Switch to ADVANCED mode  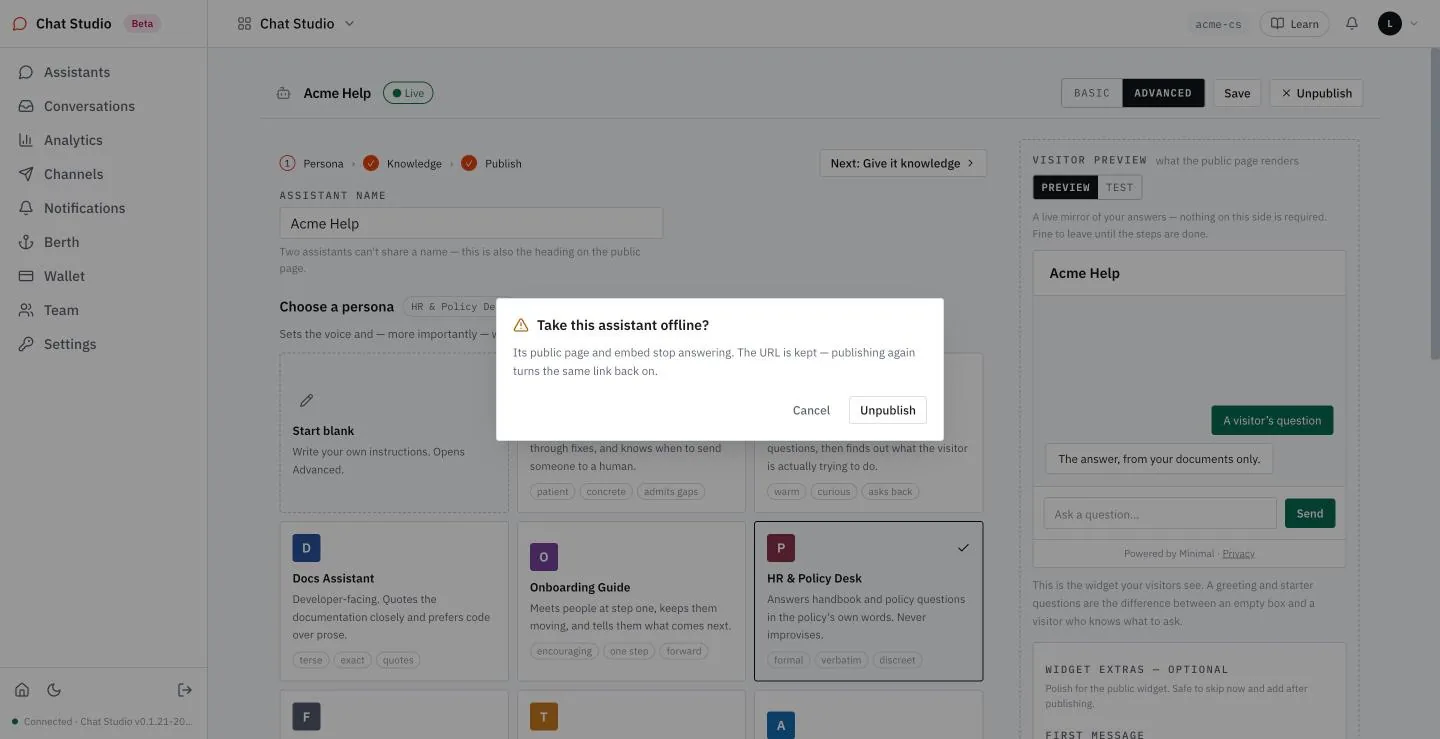tap(1163, 93)
